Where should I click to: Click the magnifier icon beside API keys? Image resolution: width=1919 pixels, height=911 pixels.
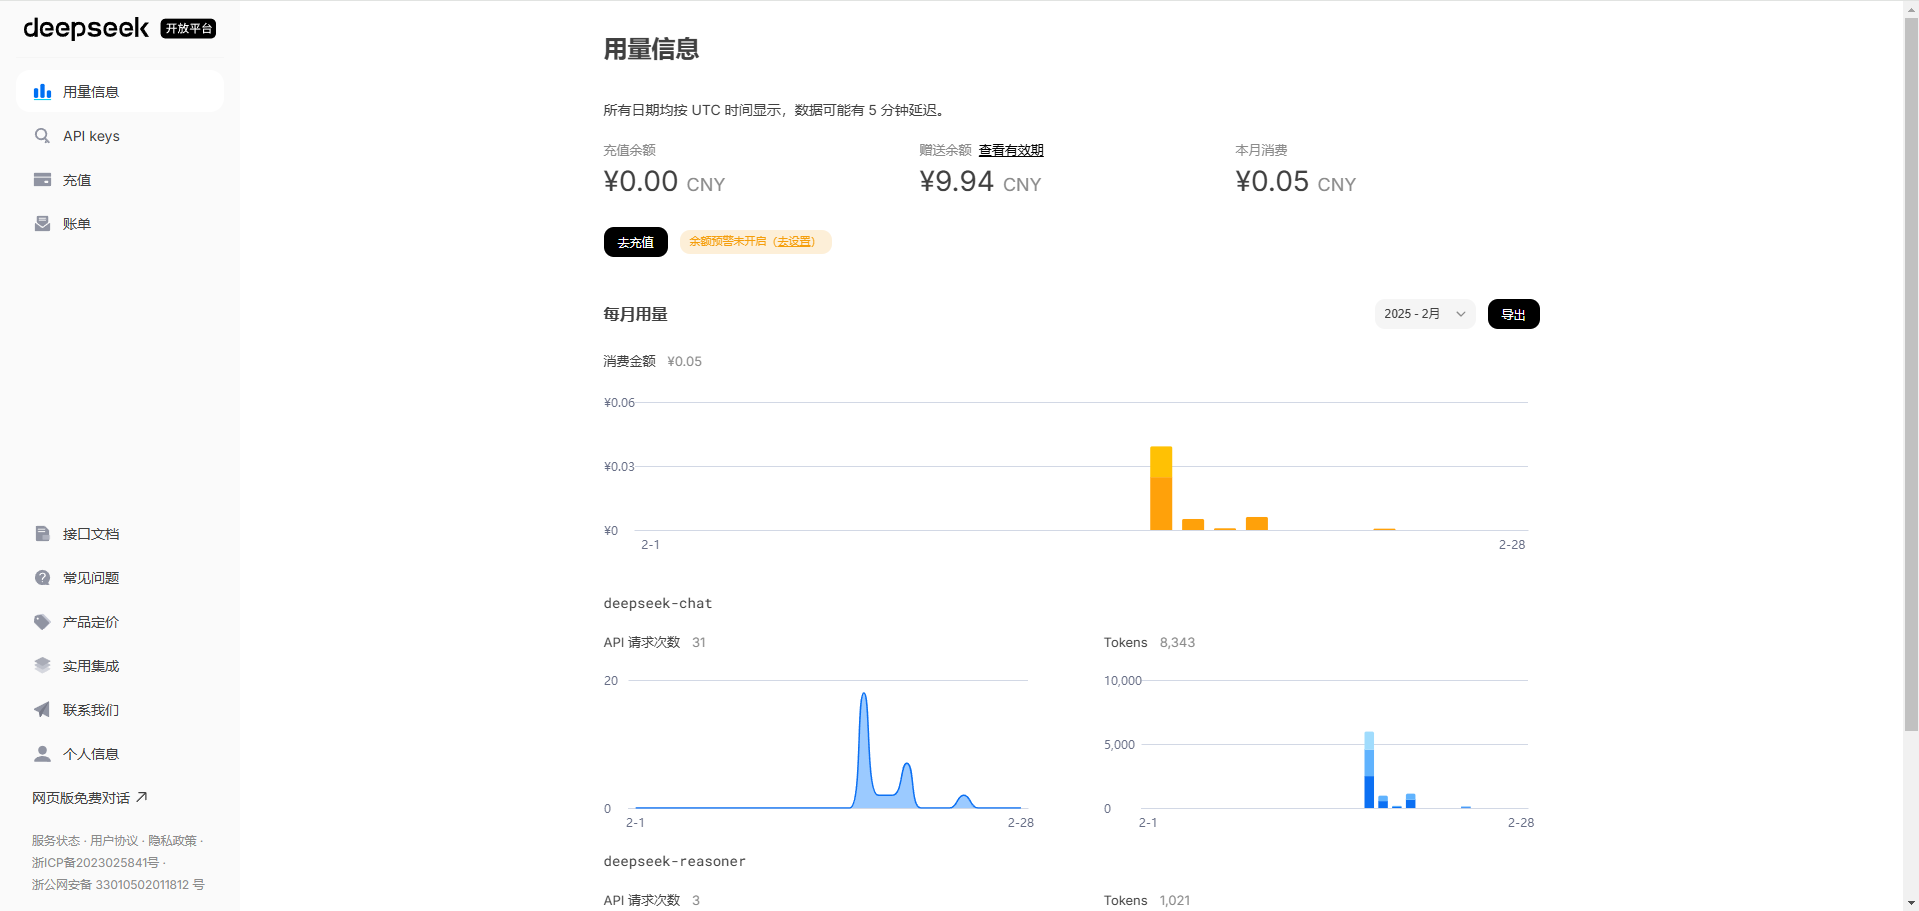(x=42, y=136)
